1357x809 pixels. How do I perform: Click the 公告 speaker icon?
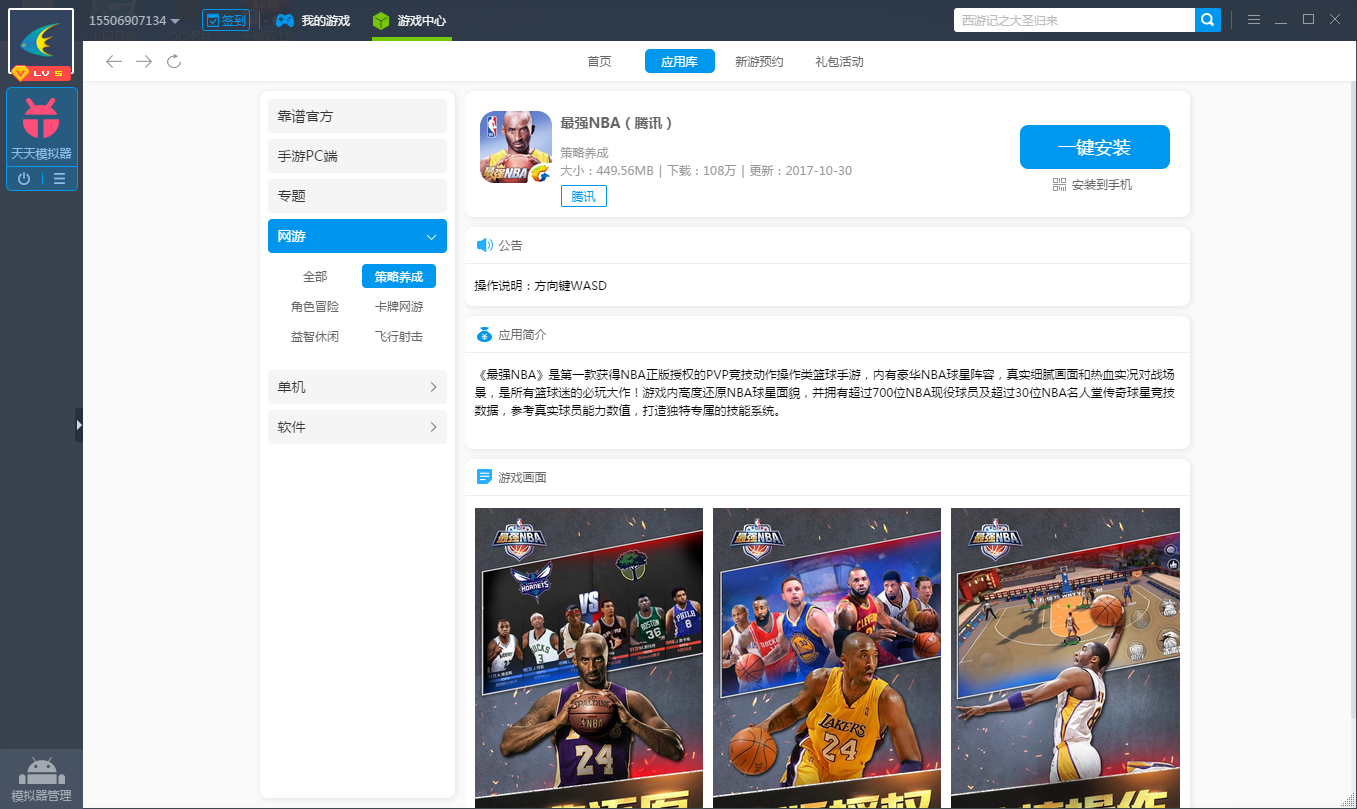pos(485,245)
